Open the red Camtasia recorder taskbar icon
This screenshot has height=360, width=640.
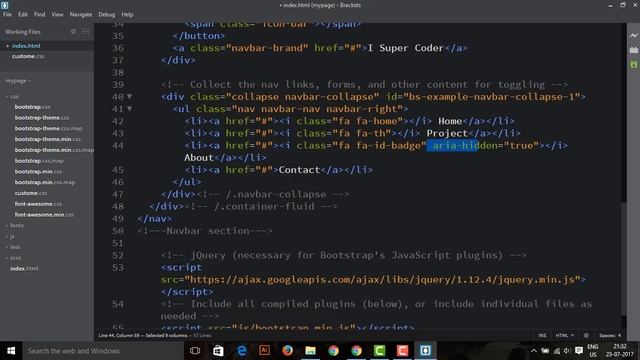pos(402,351)
